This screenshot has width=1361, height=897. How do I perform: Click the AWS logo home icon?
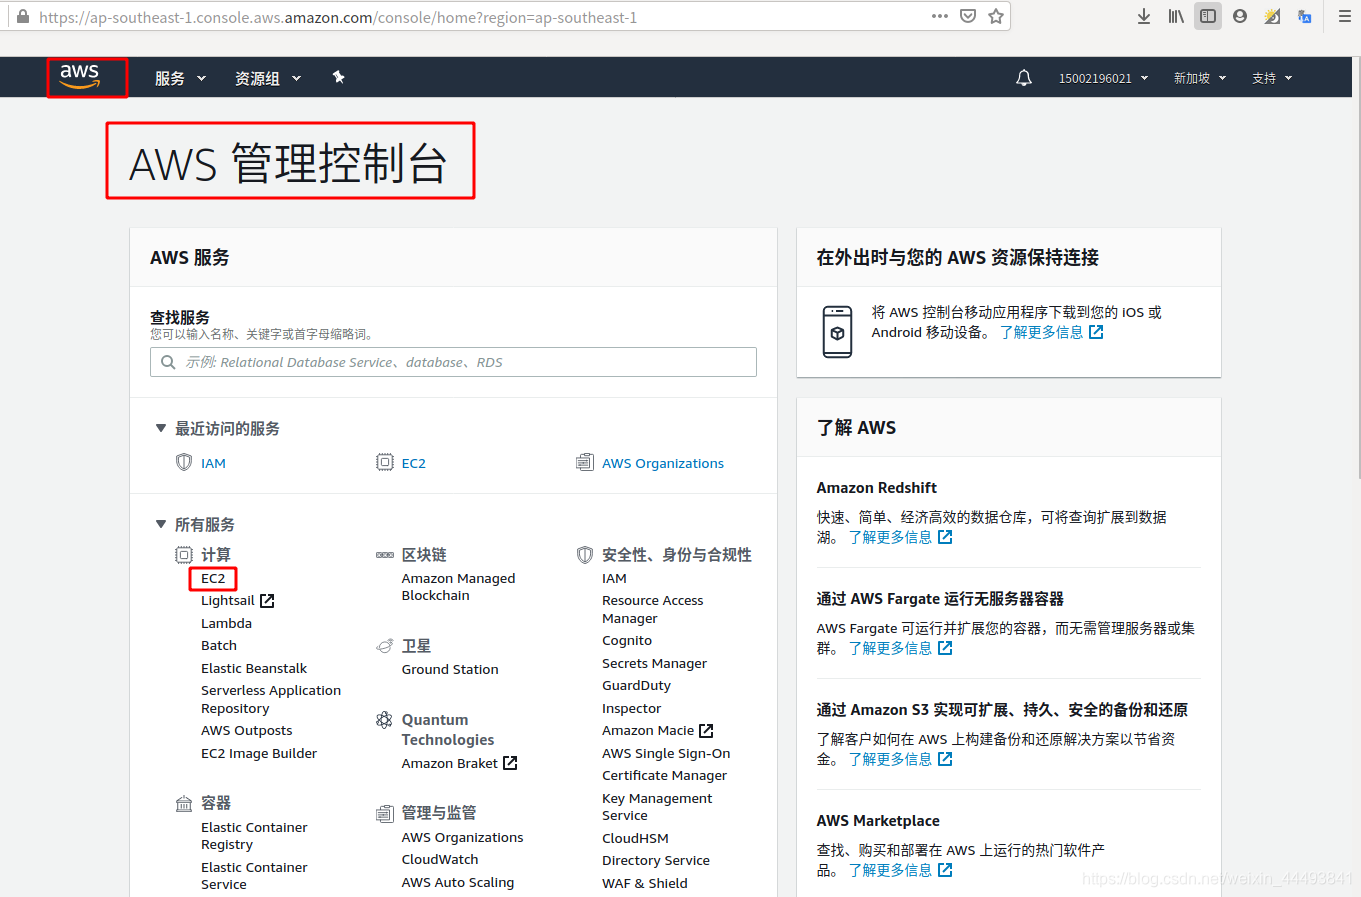pyautogui.click(x=80, y=77)
